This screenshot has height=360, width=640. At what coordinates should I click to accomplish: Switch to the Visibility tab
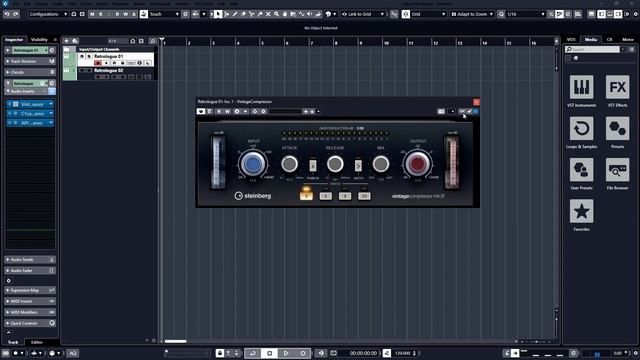[39, 40]
